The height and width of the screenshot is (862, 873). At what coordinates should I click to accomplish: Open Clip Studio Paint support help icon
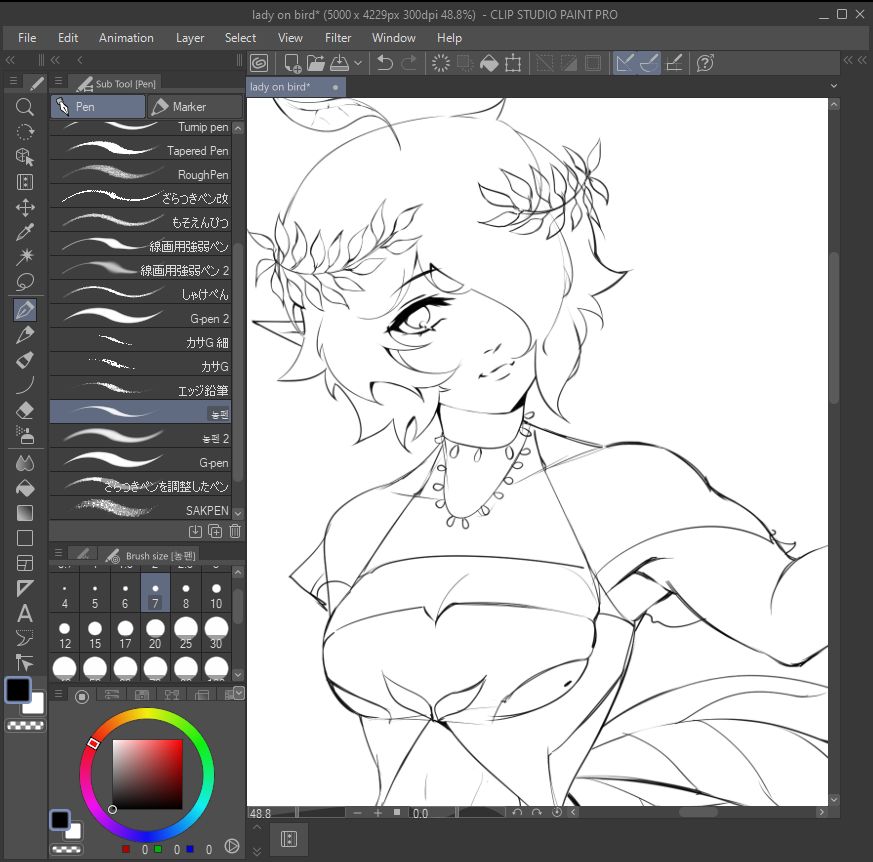tap(705, 63)
